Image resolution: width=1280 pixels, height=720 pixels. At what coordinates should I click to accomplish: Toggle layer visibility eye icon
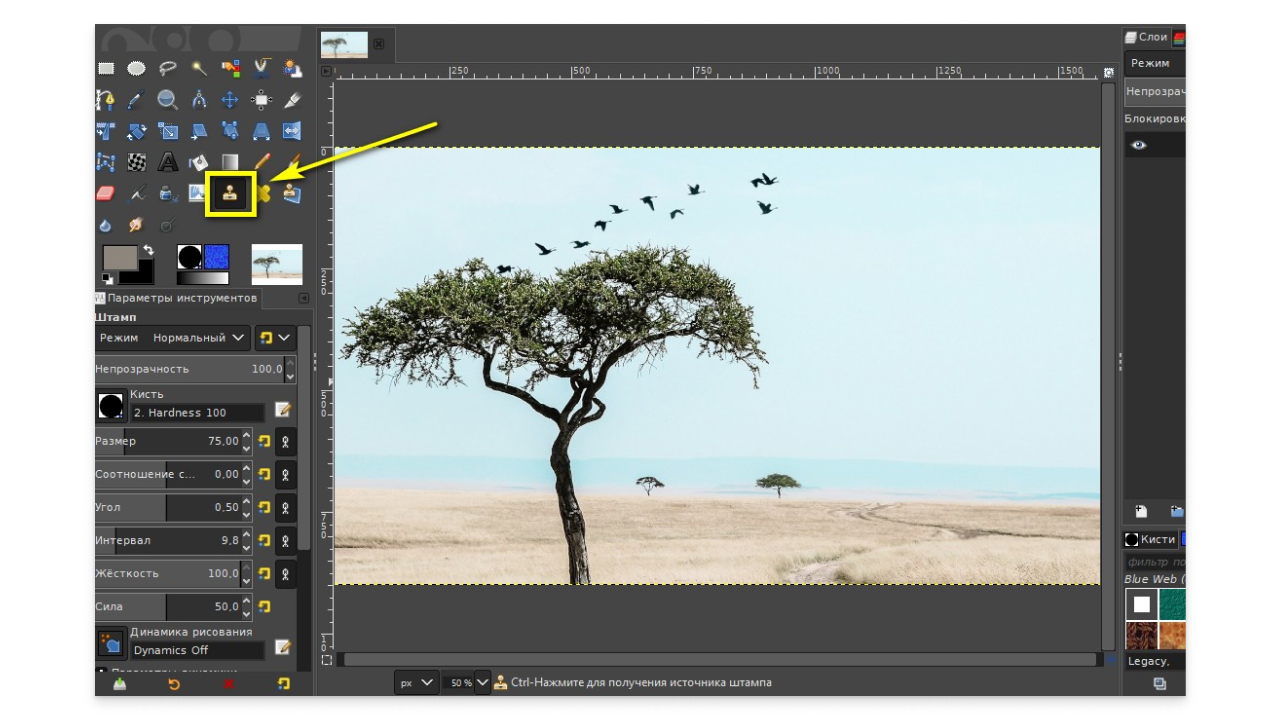(1139, 145)
